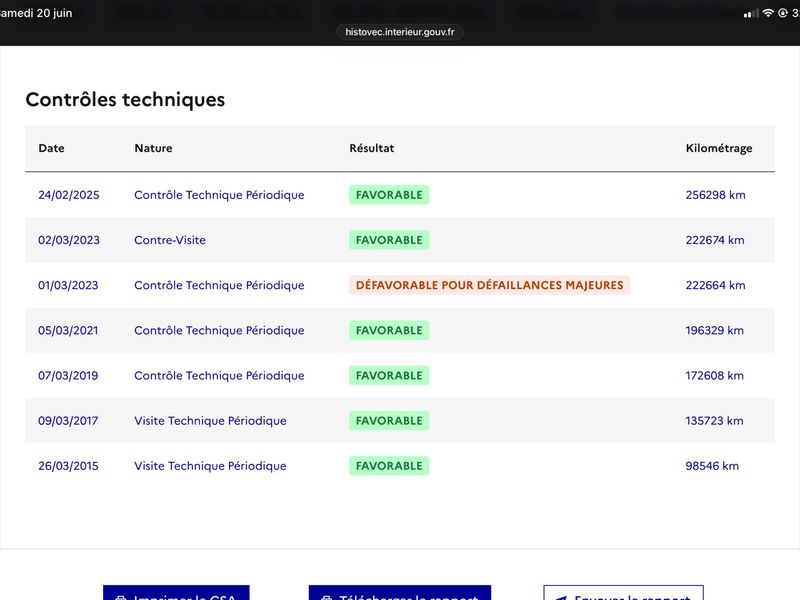This screenshot has height=600, width=800.
Task: Click the Résultat column header
Action: (x=371, y=148)
